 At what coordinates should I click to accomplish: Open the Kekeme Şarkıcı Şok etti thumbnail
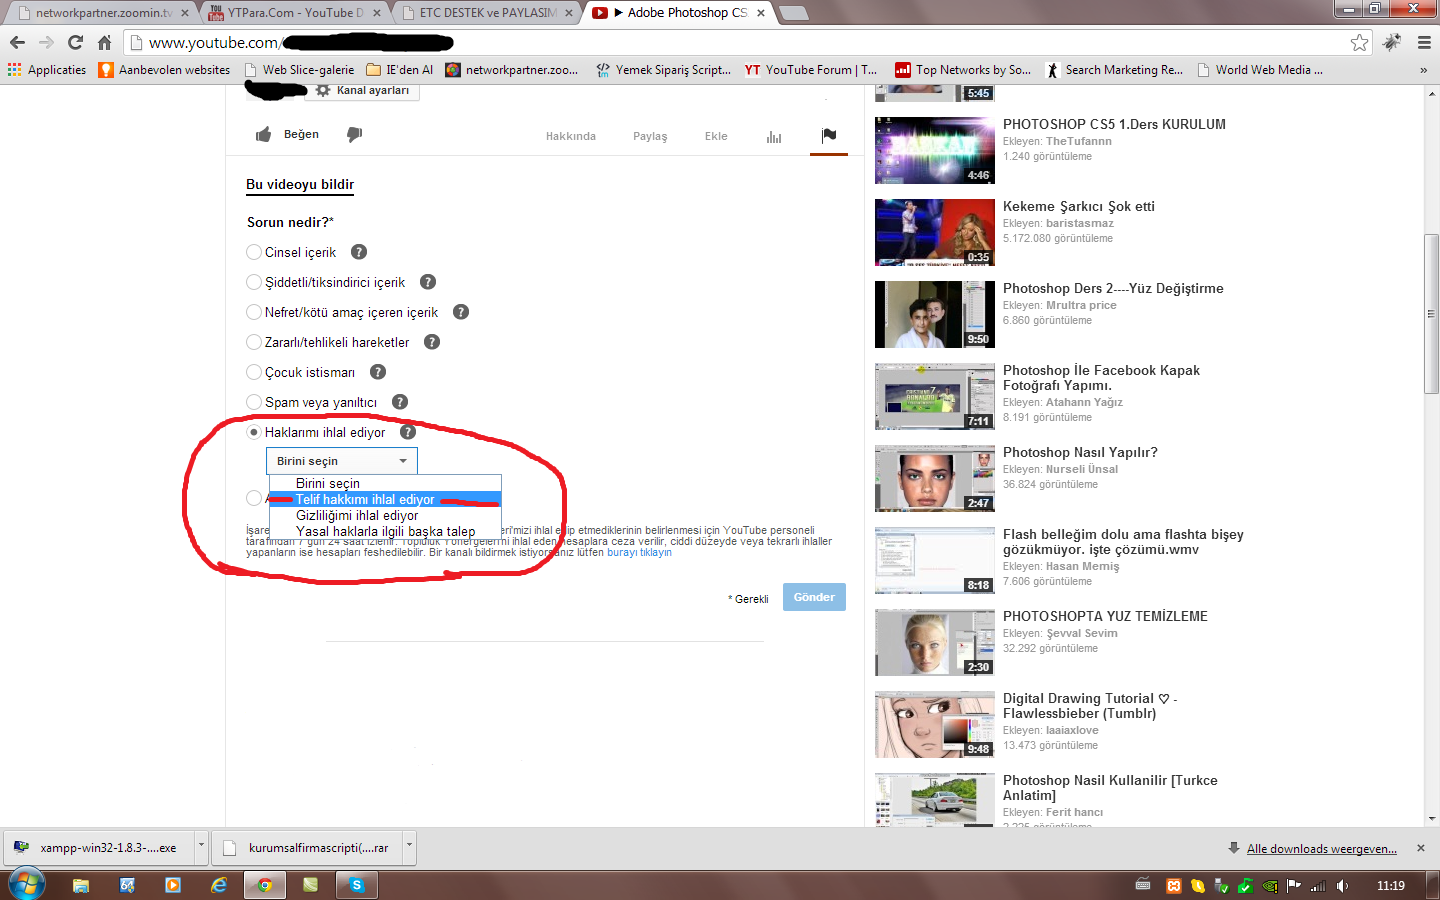pyautogui.click(x=934, y=233)
